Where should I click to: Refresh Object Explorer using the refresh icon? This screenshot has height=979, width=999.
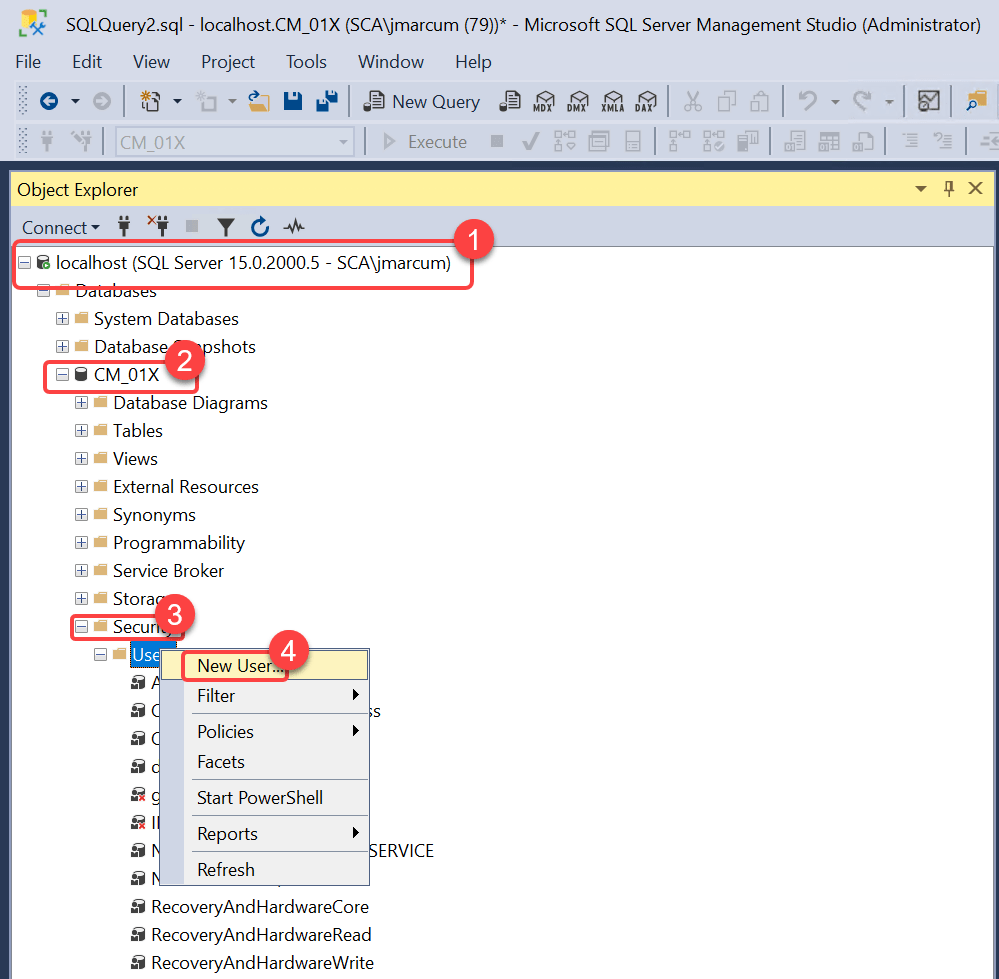[260, 227]
